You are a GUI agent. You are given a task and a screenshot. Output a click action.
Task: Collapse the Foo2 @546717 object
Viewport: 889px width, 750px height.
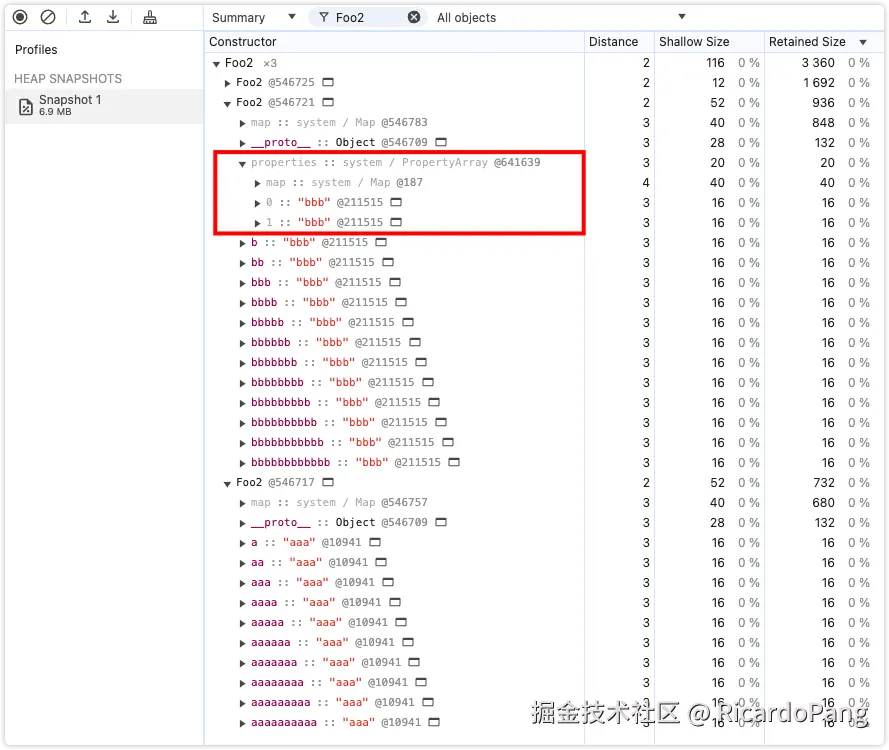(227, 483)
